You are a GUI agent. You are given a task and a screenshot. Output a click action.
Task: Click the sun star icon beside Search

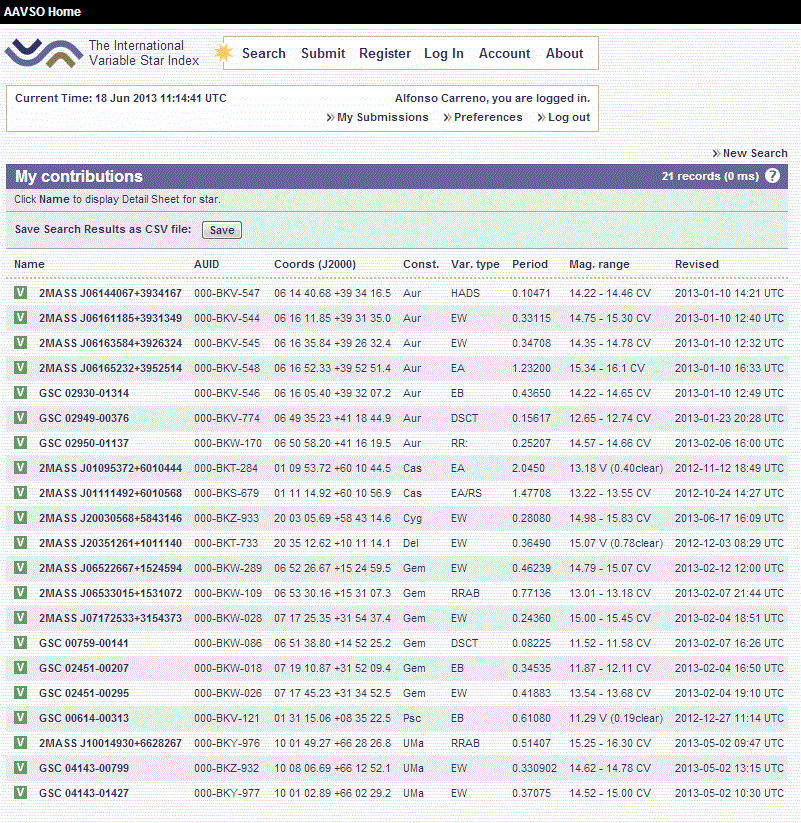(224, 54)
